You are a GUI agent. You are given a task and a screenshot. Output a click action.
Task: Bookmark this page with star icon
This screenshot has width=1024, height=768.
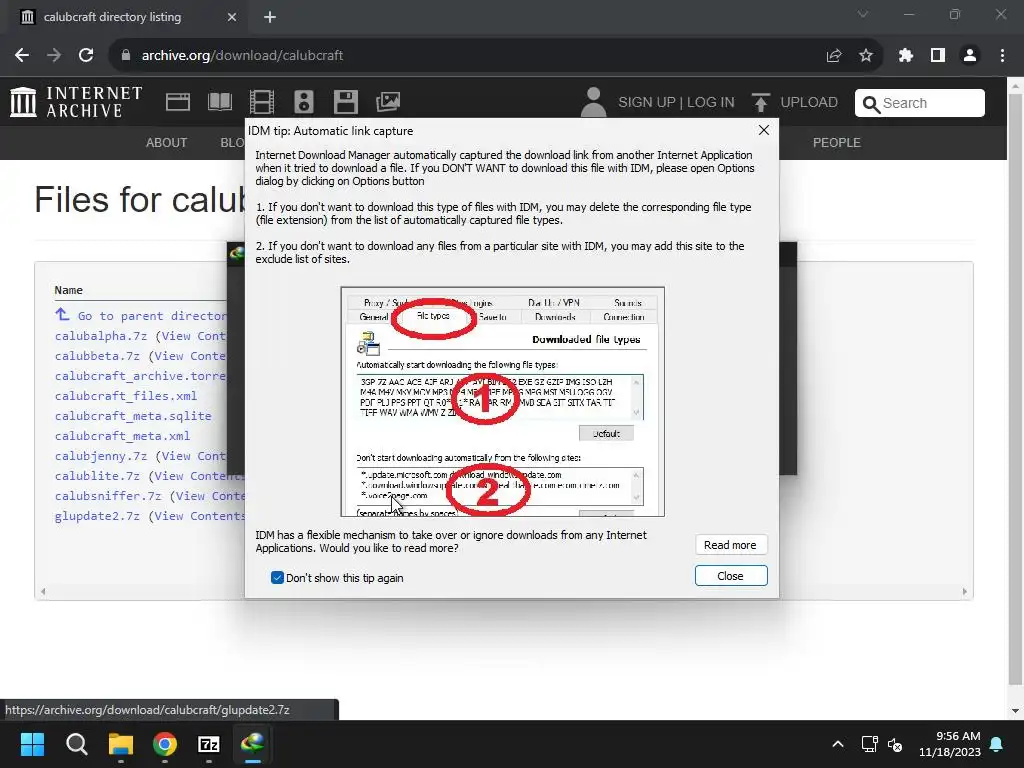pyautogui.click(x=866, y=56)
